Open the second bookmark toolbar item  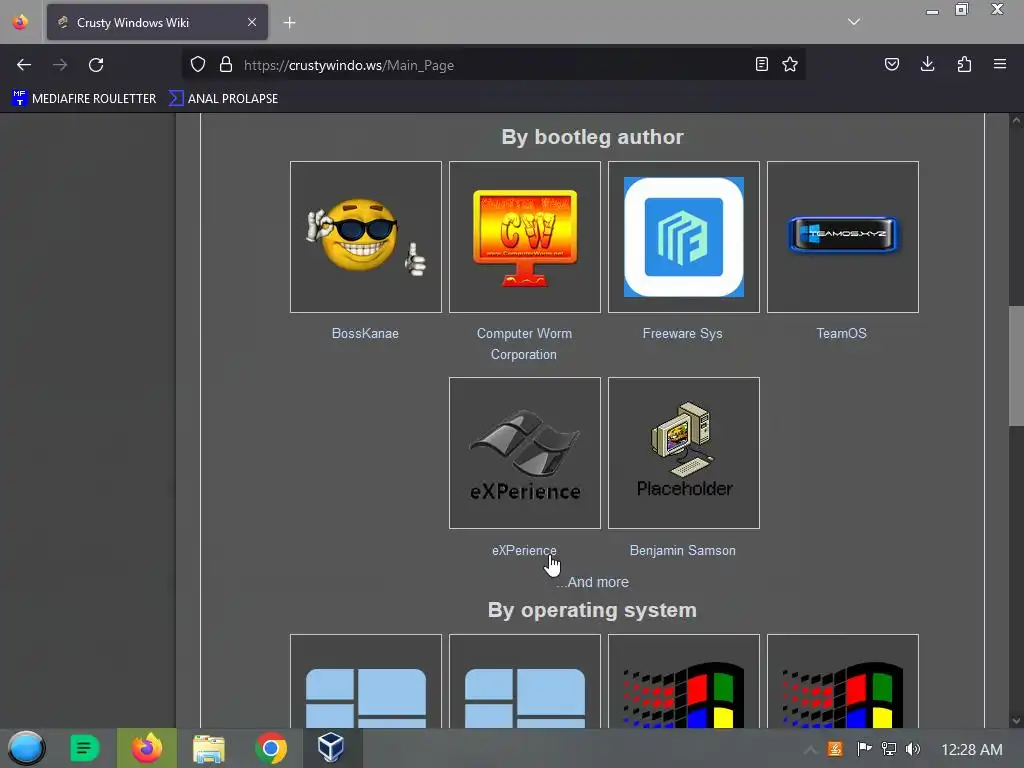click(223, 99)
